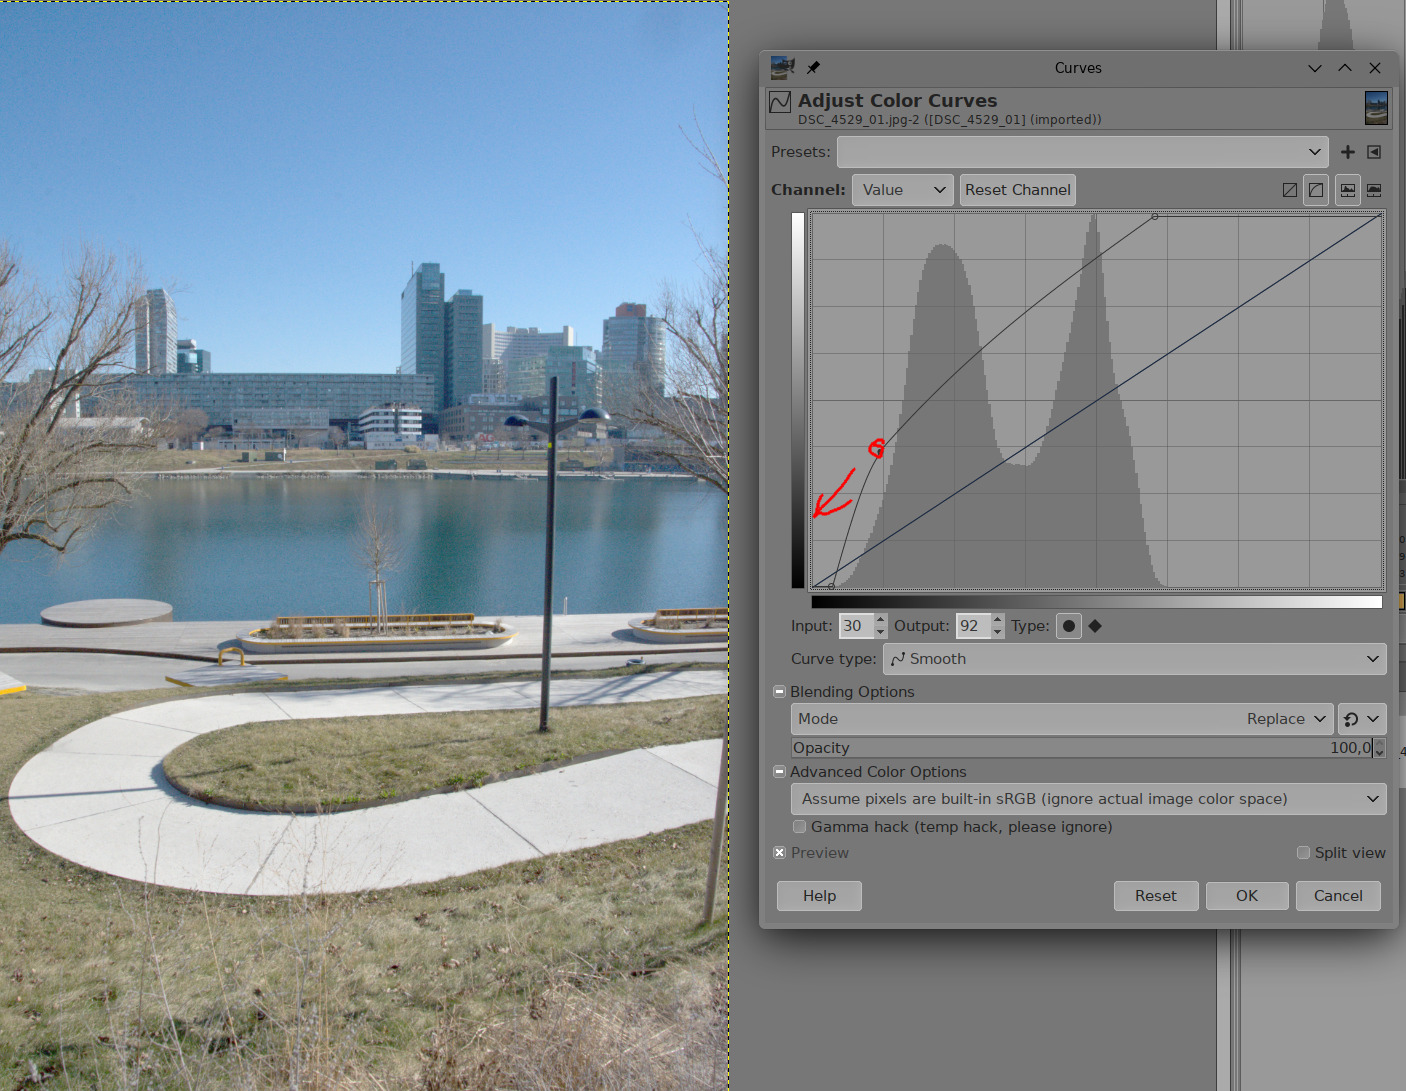Select the corner control point type
Viewport: 1406px width, 1091px height.
click(x=1095, y=626)
